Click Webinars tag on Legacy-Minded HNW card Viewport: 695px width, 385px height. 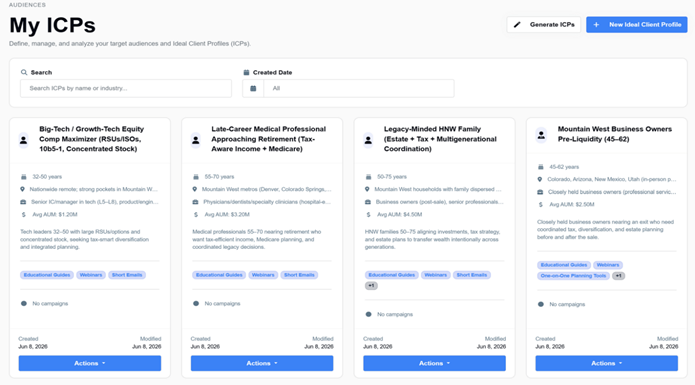coord(436,275)
